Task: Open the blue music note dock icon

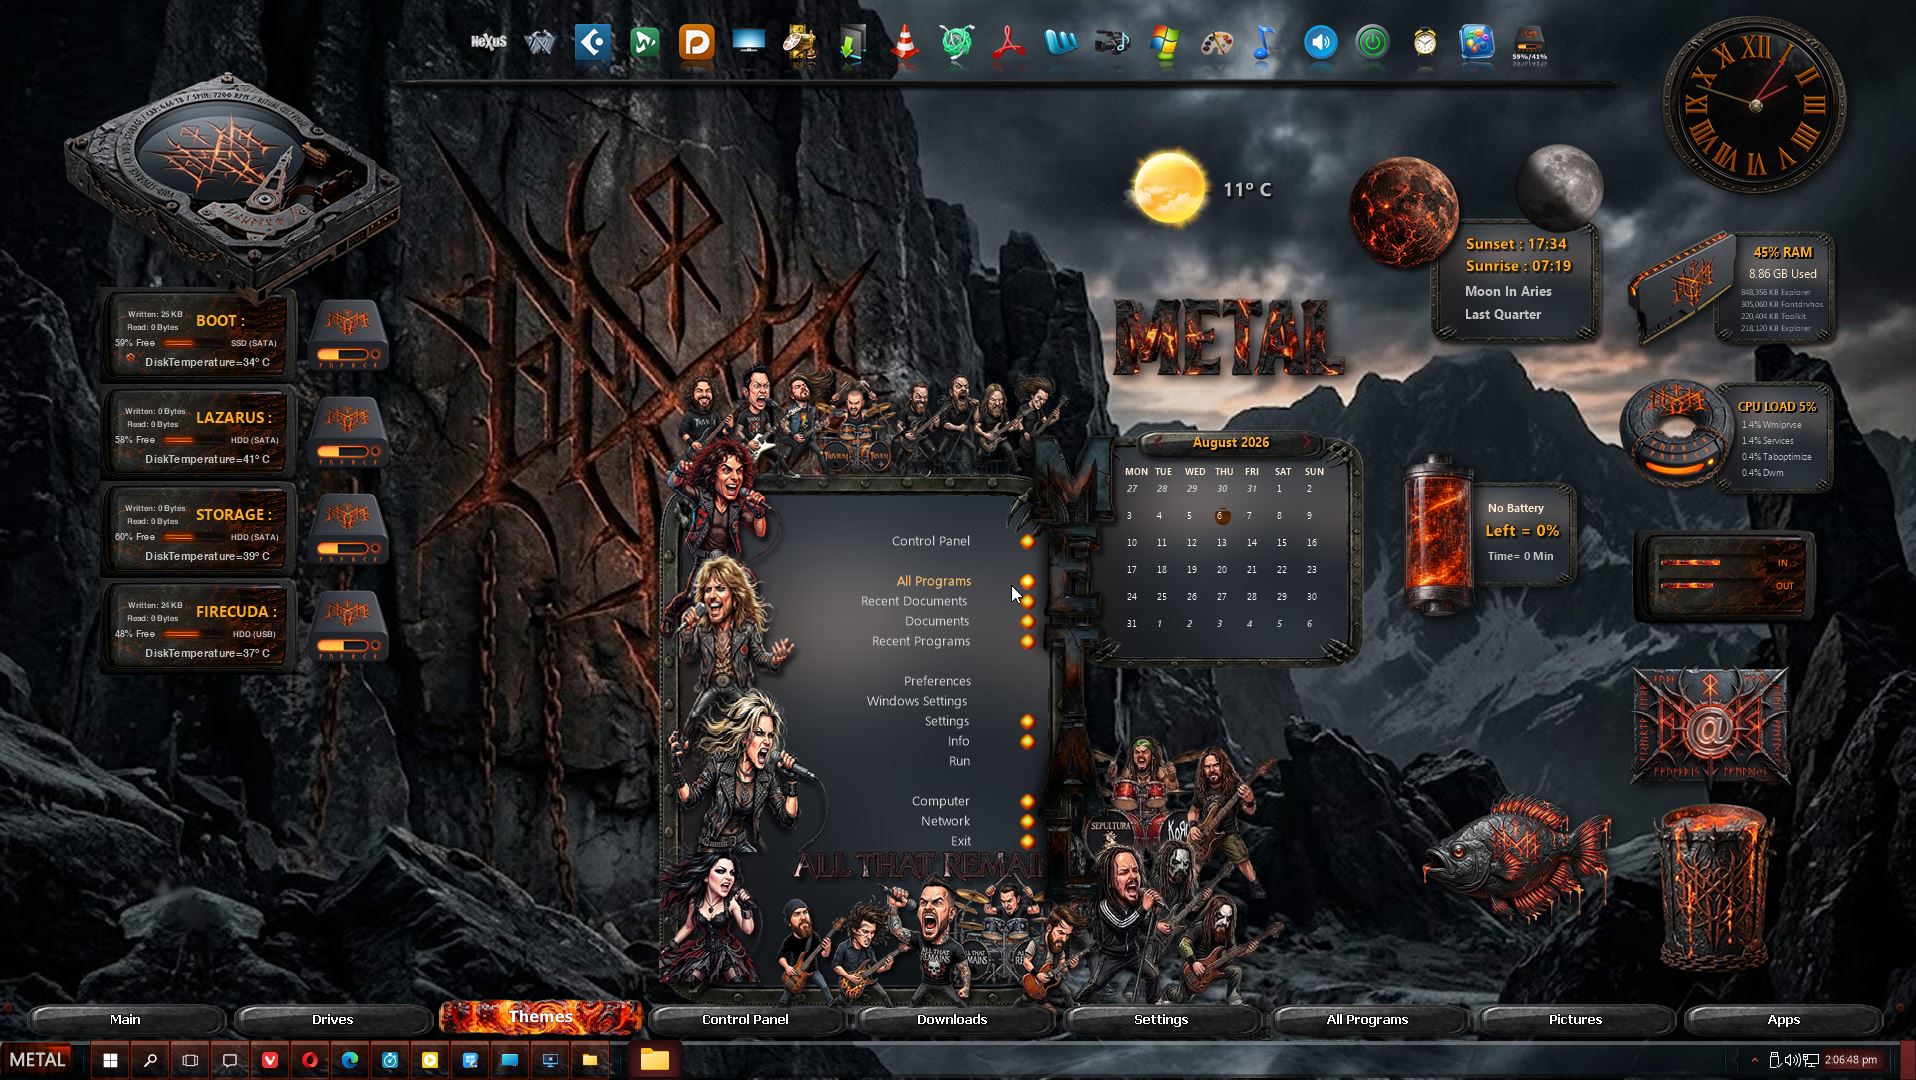Action: pos(1265,43)
